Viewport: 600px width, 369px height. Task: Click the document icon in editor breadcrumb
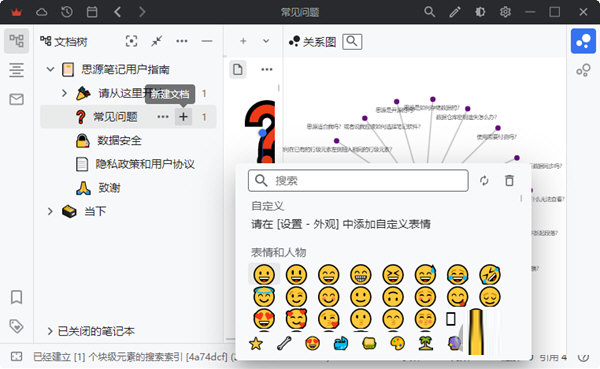click(x=238, y=69)
